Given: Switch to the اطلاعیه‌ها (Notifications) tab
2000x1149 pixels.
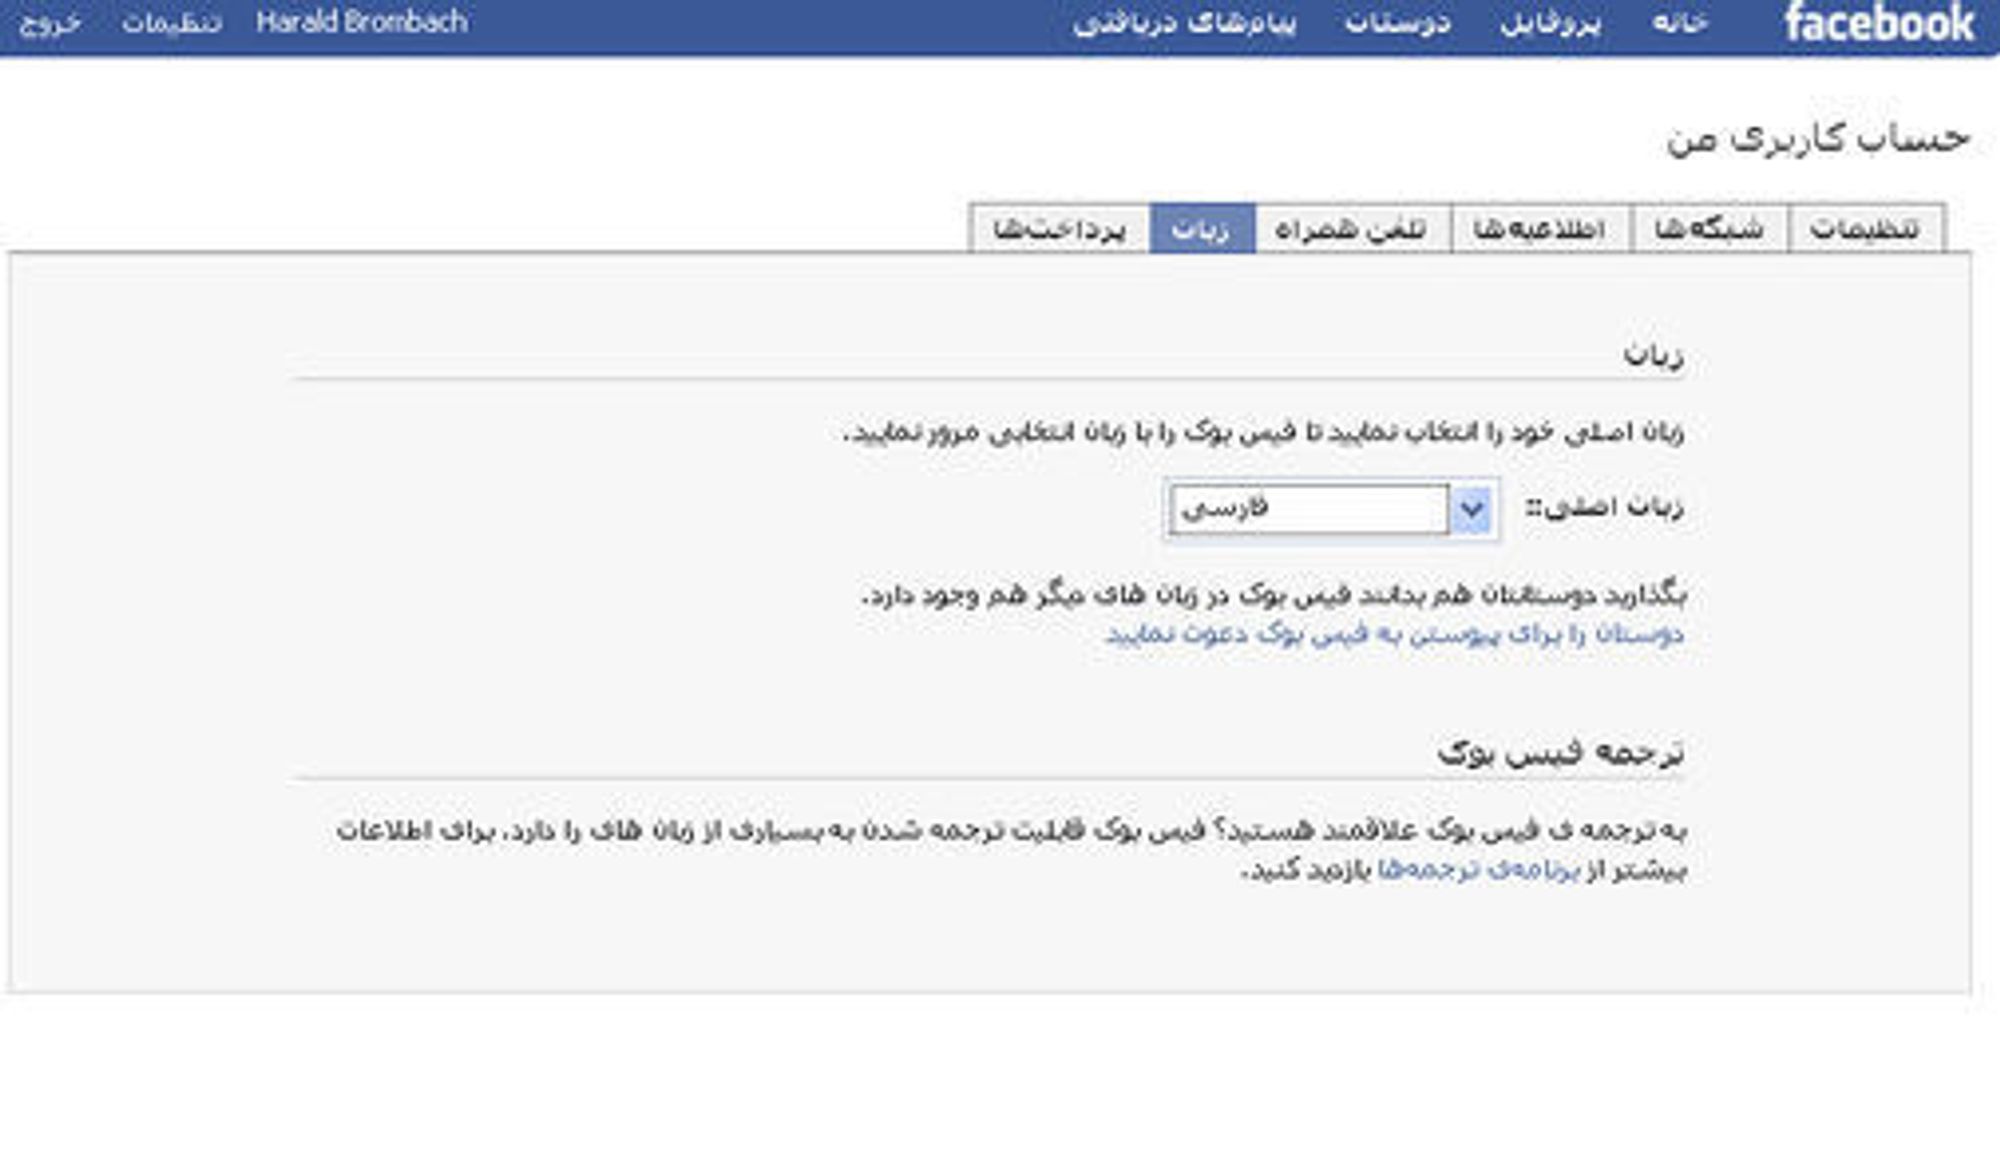Looking at the screenshot, I should (x=1540, y=229).
